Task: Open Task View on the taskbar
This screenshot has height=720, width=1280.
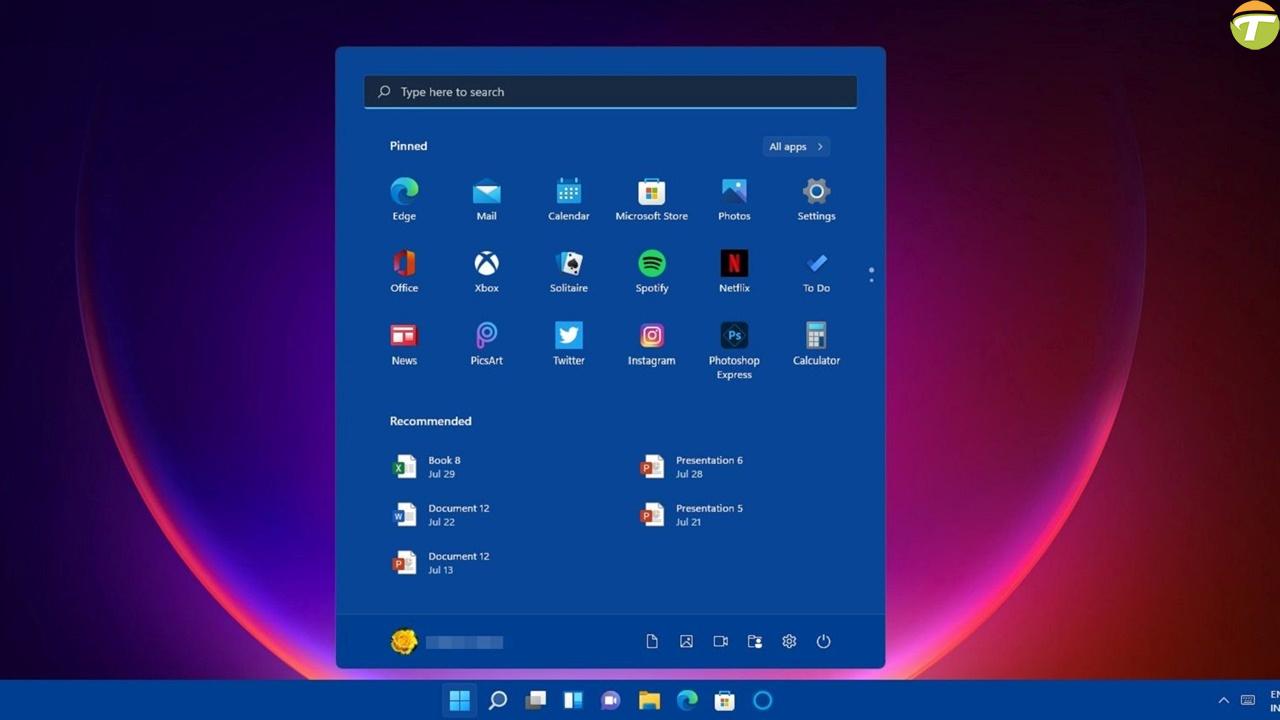Action: (536, 701)
